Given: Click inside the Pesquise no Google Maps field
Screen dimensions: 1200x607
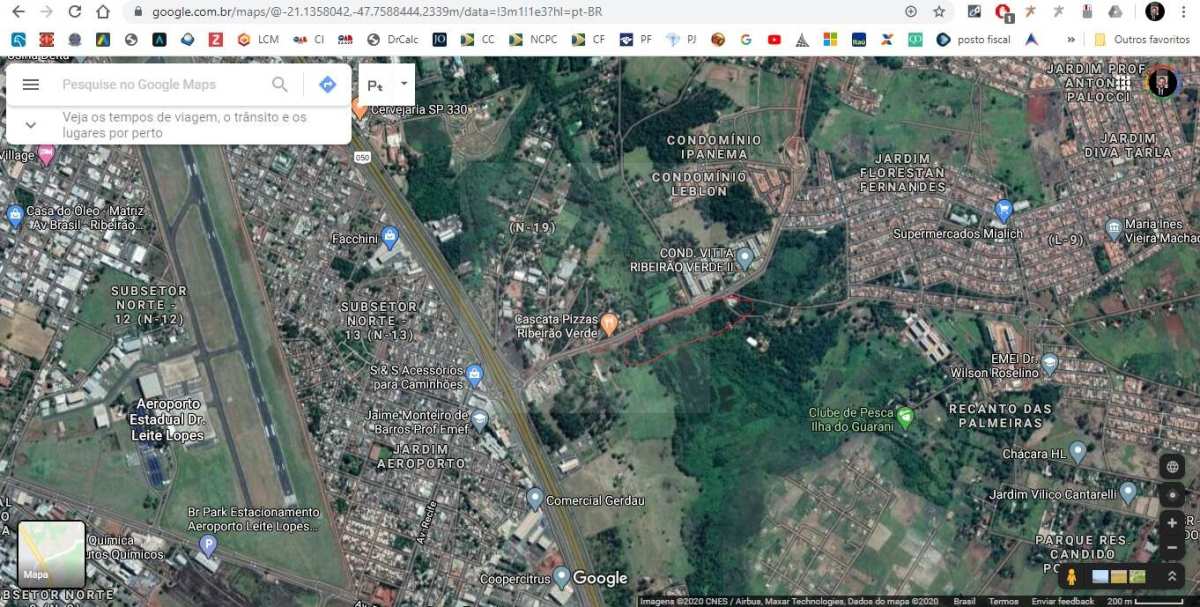Looking at the screenshot, I should click(150, 84).
